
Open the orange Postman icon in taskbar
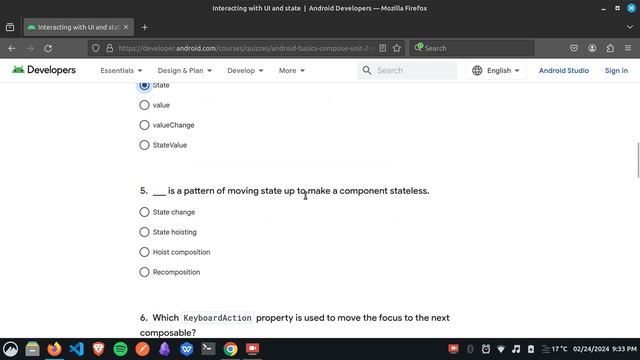[x=142, y=349]
